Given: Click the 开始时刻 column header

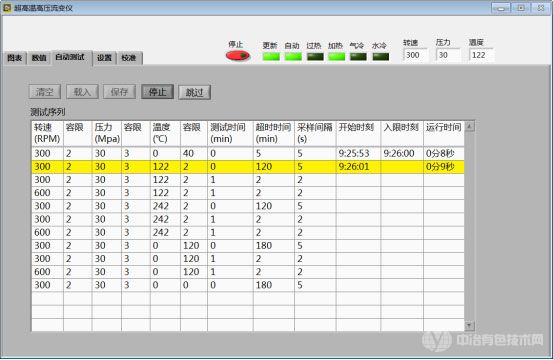Looking at the screenshot, I should click(359, 133).
